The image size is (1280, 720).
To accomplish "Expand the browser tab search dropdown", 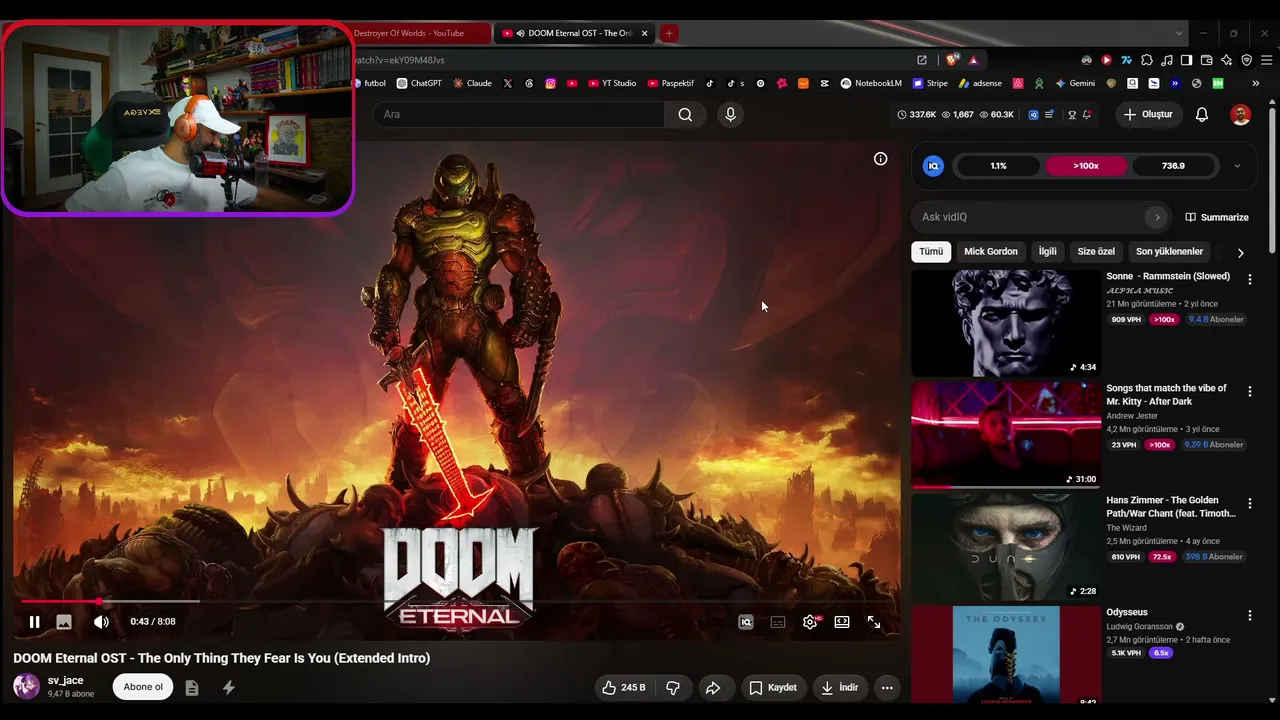I will (1180, 33).
